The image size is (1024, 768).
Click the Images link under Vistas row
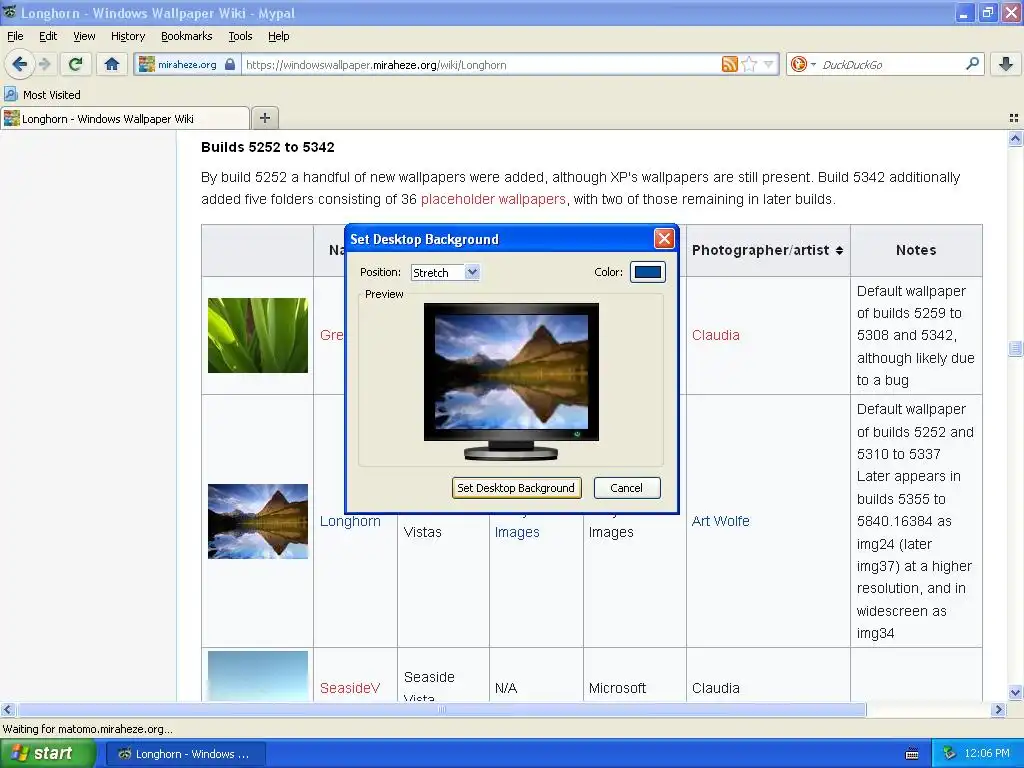pos(517,532)
